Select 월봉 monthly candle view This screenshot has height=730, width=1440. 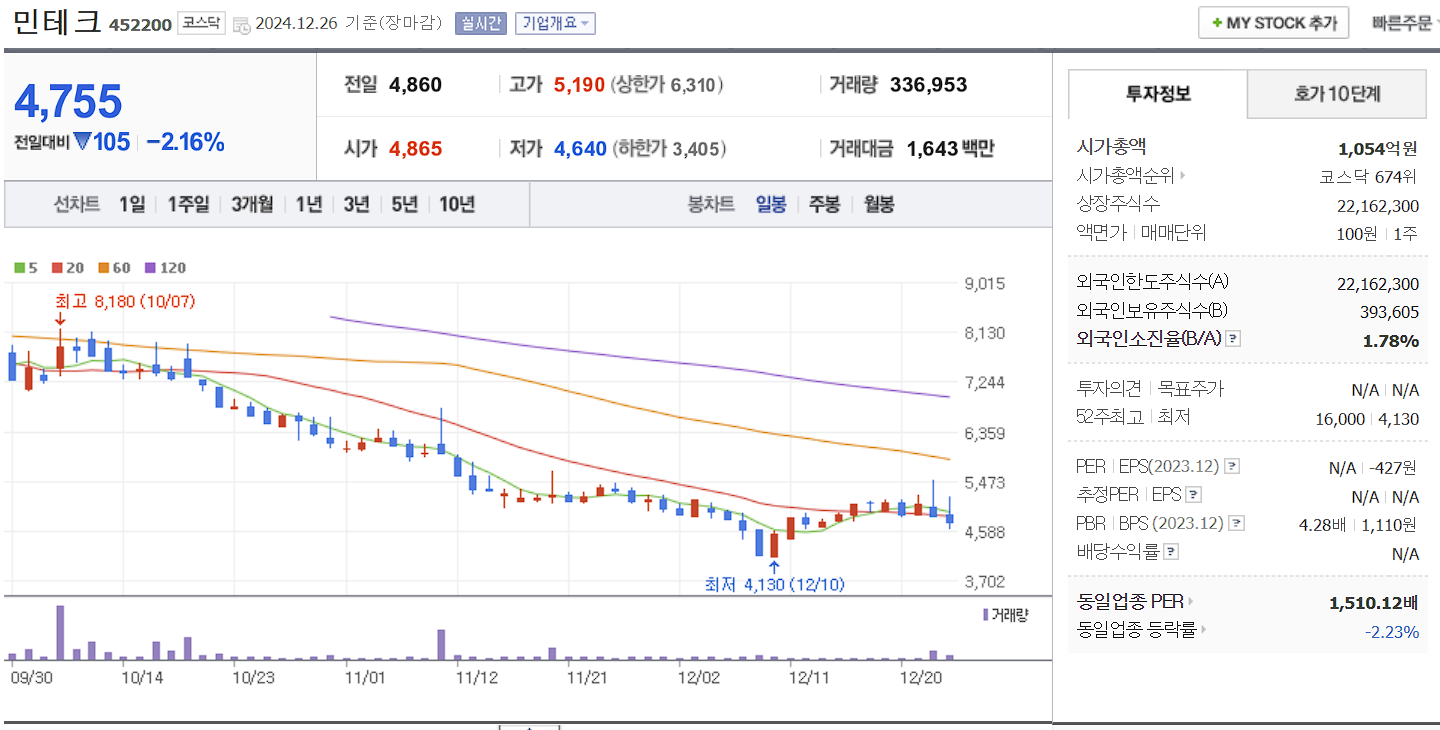pyautogui.click(x=877, y=203)
